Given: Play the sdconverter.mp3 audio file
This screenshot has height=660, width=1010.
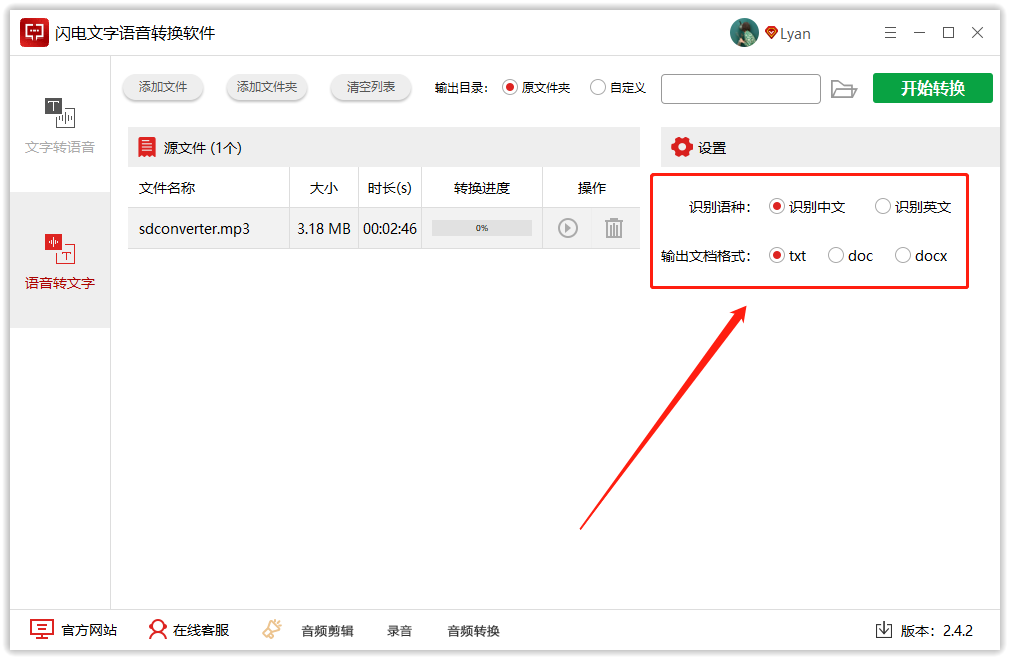Looking at the screenshot, I should coord(566,228).
